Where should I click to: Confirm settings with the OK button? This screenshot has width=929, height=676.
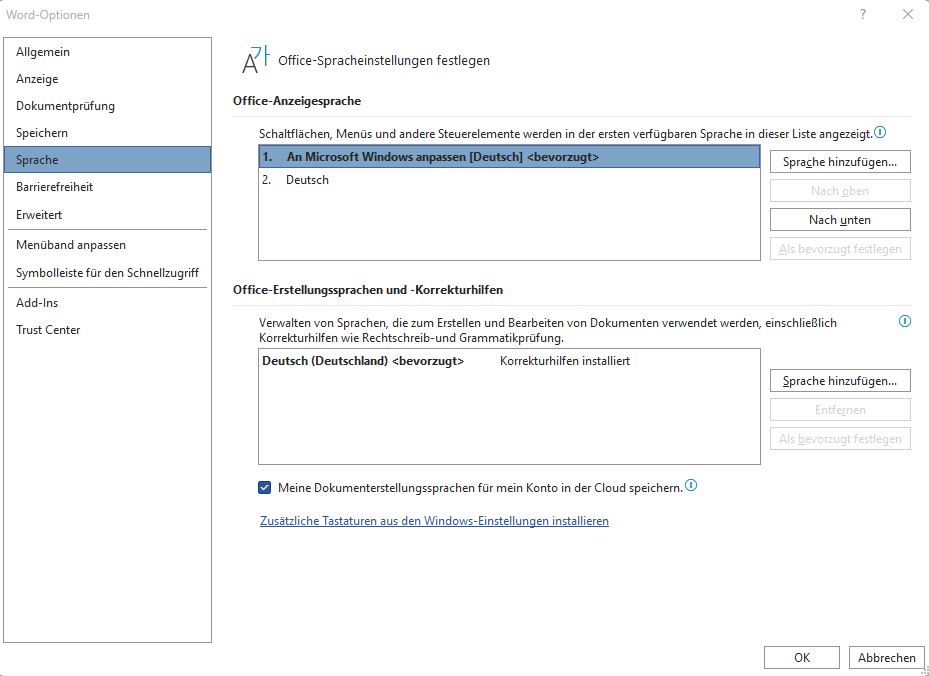coord(801,657)
